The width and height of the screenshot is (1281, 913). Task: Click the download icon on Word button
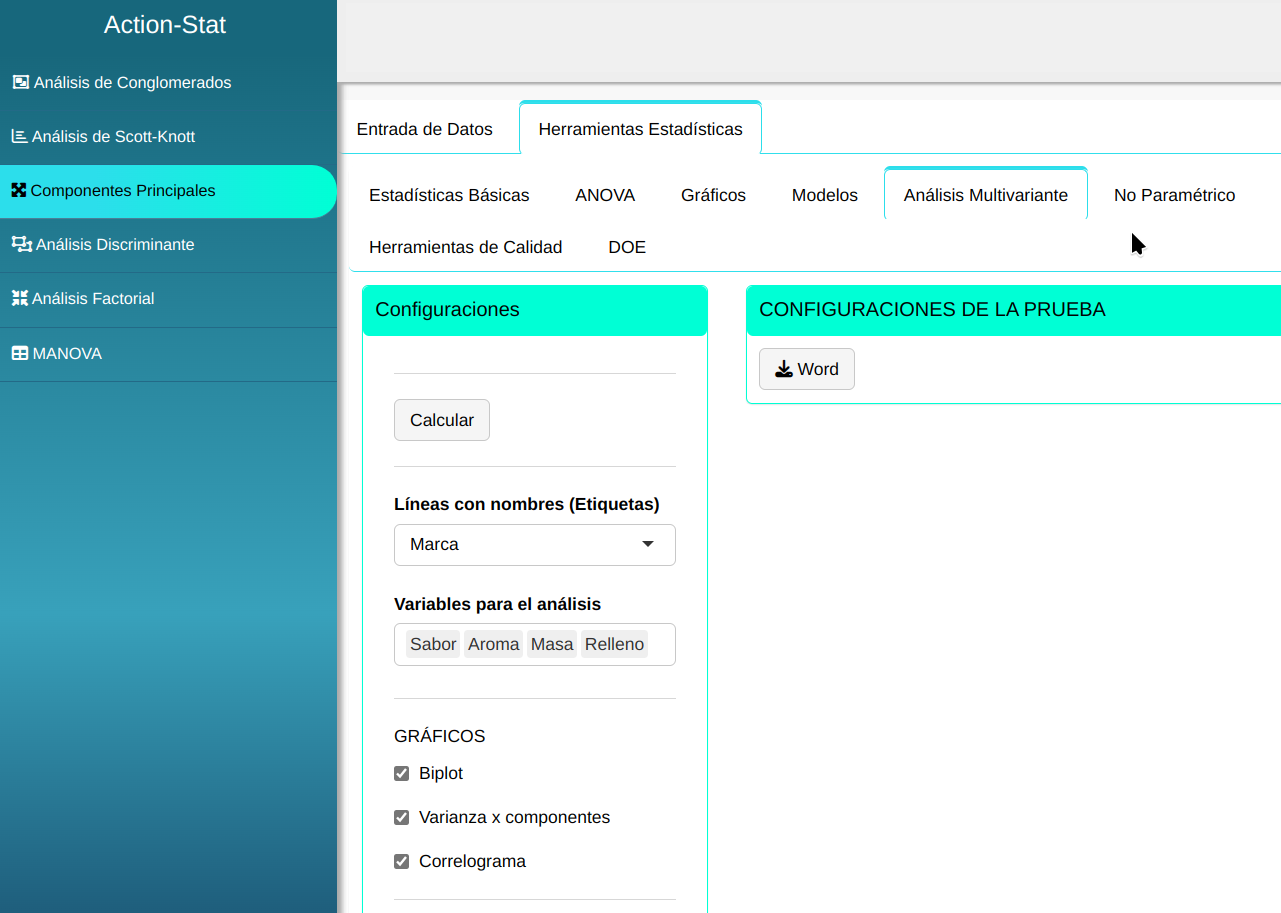coord(783,369)
